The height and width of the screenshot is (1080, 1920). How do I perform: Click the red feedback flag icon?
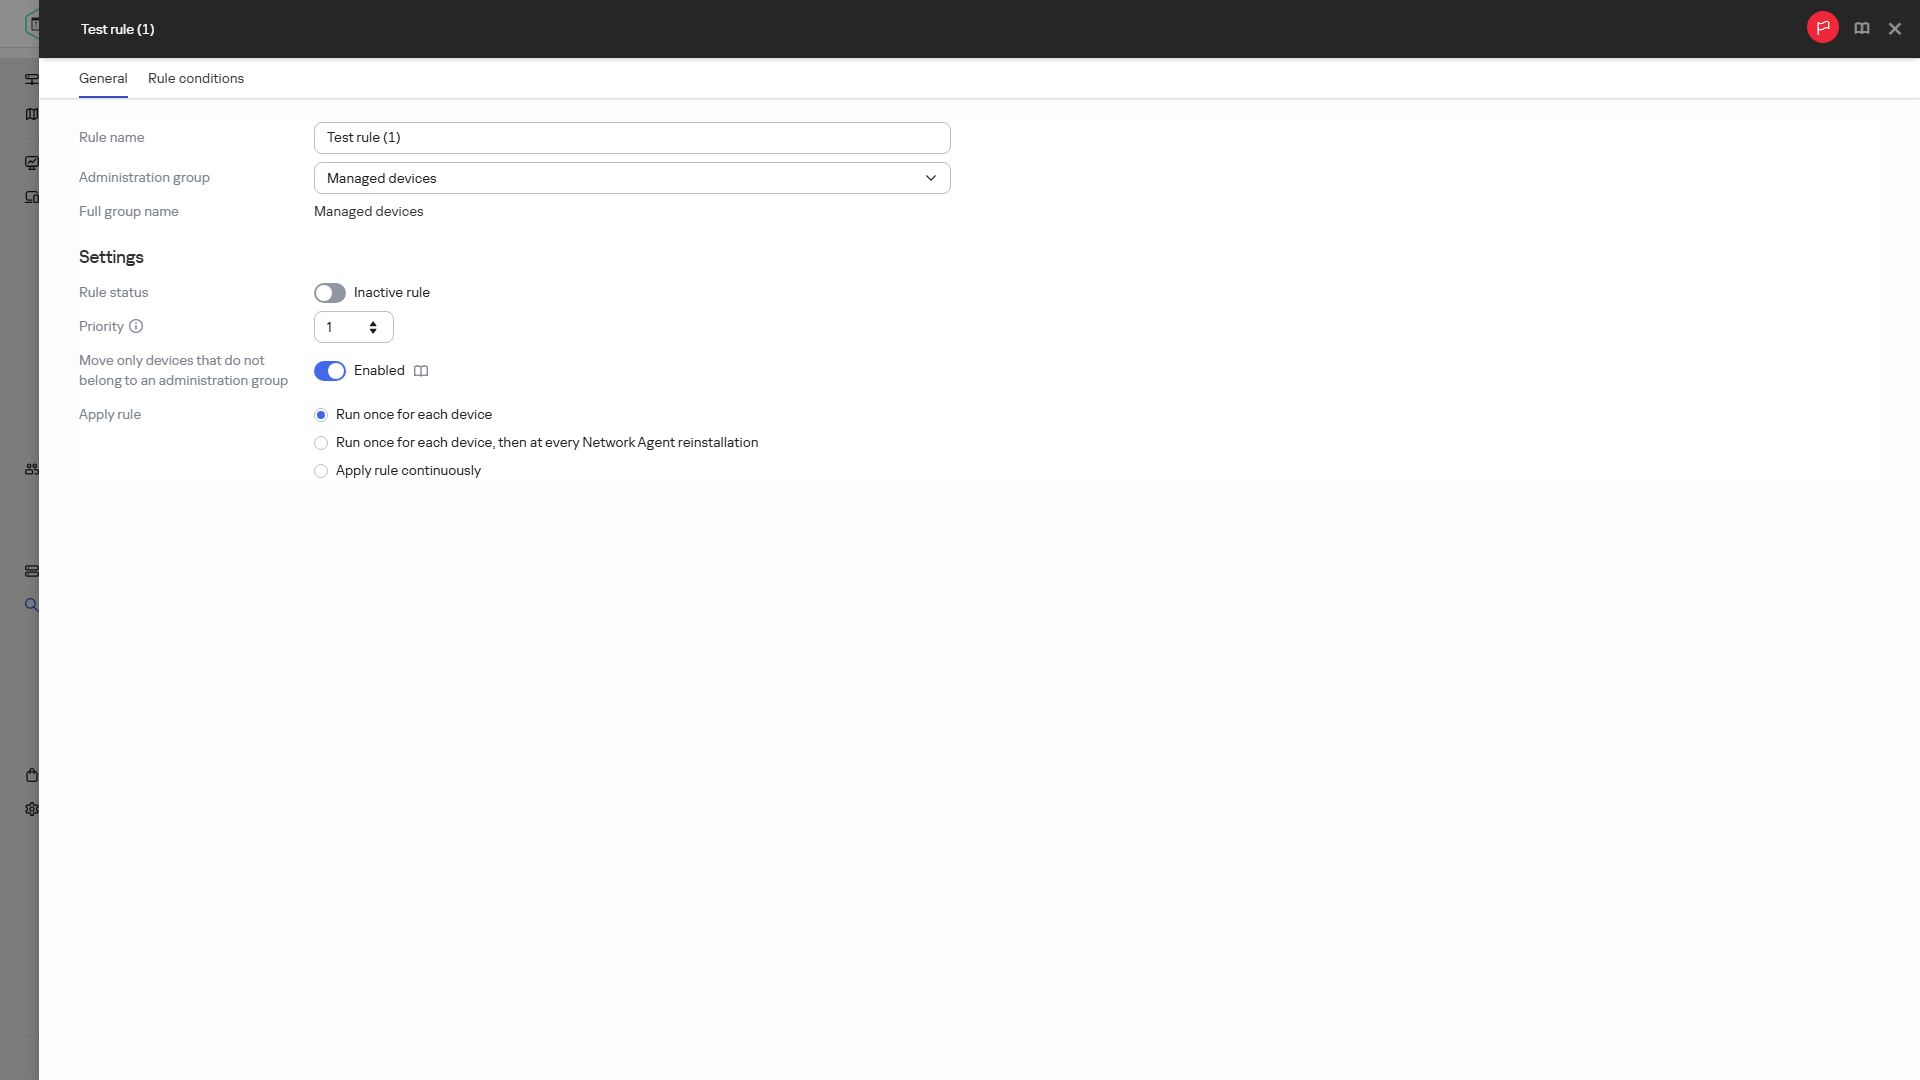click(1822, 28)
